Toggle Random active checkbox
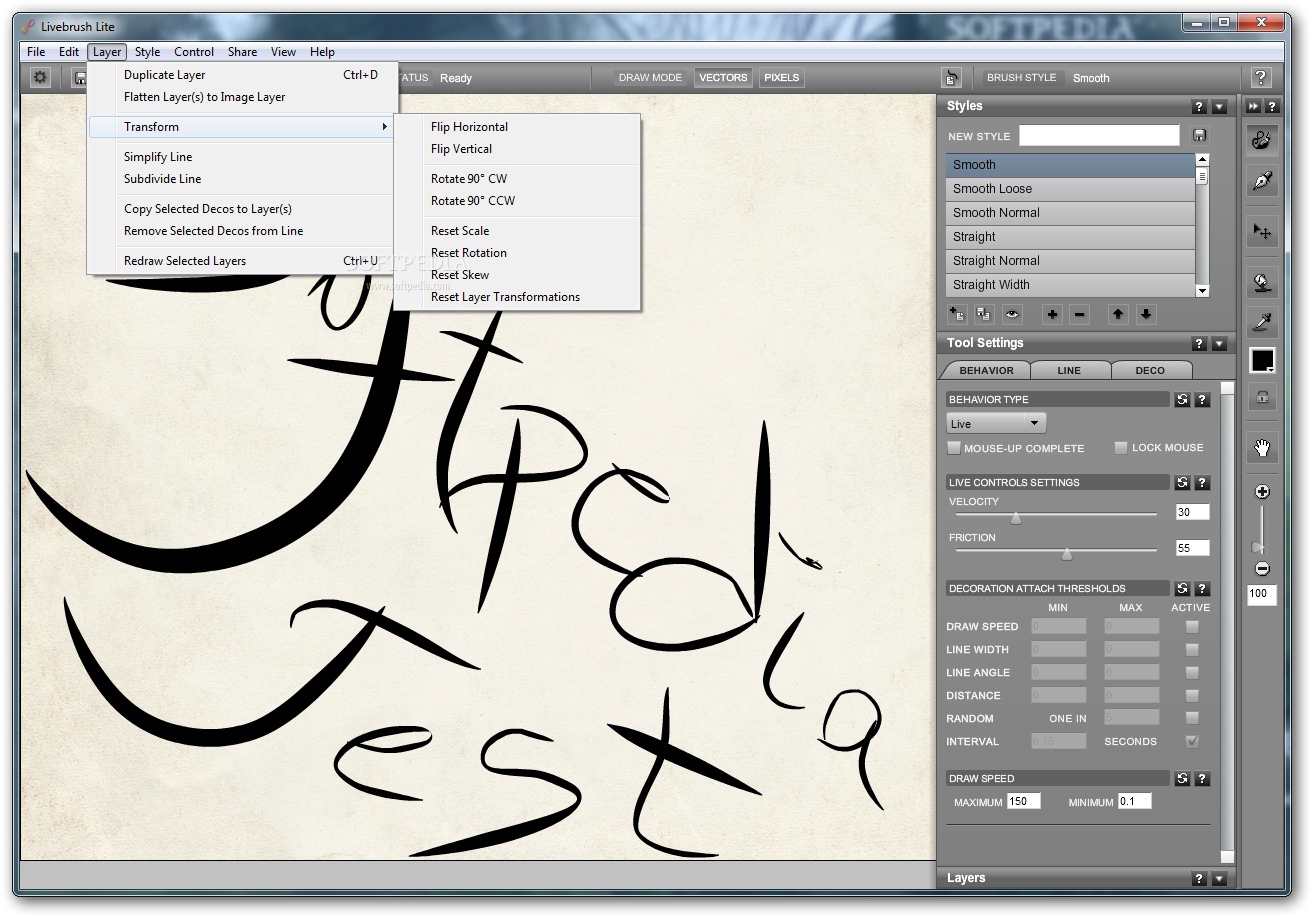 point(1191,718)
